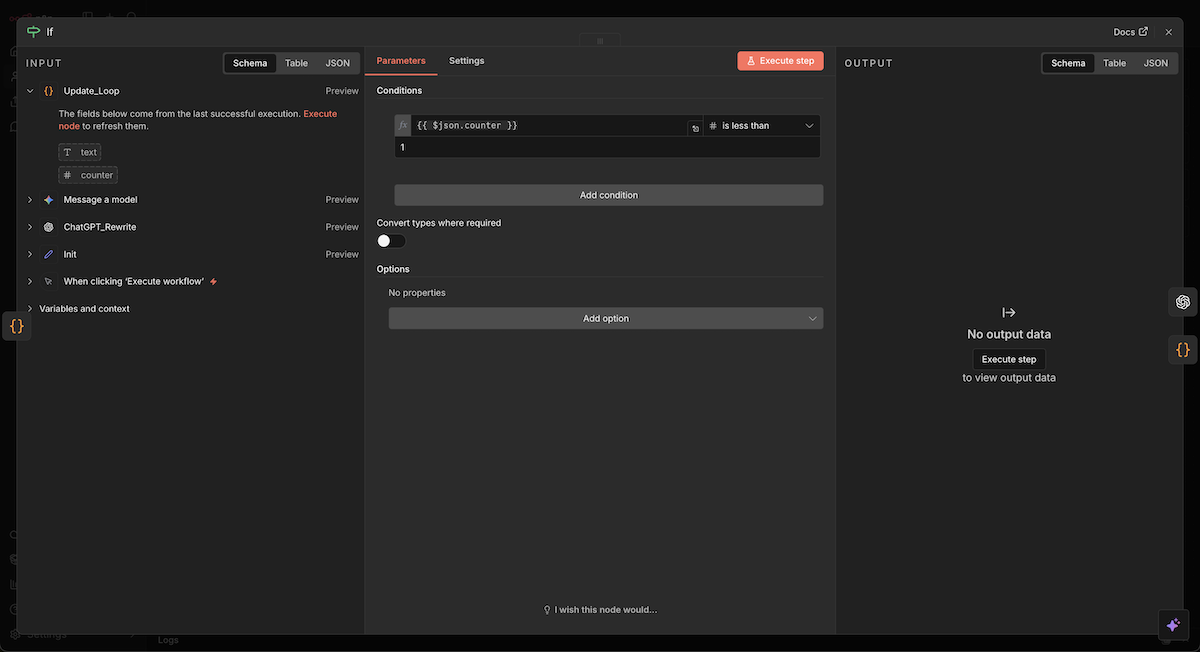1200x652 pixels.
Task: Click the fx expression icon in condition
Action: coord(403,126)
